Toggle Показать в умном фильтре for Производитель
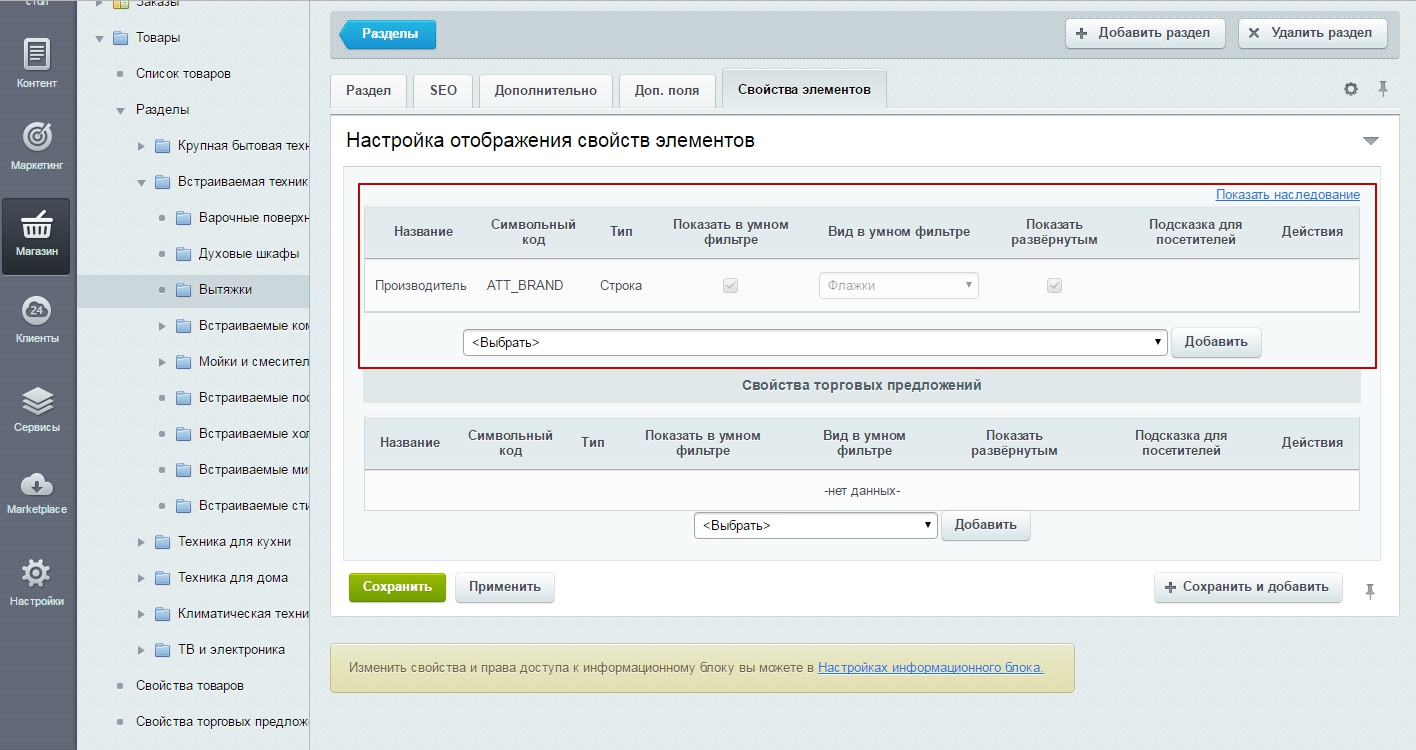 [731, 286]
